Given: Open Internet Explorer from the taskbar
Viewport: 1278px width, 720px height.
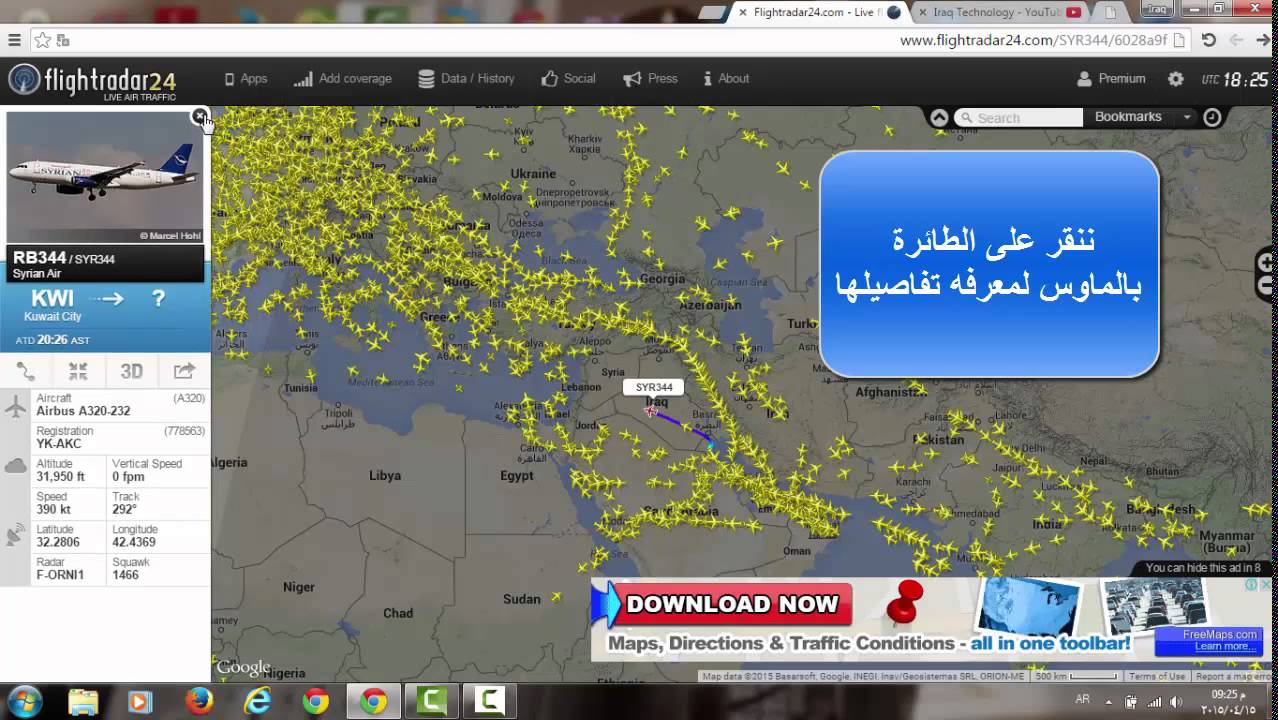Looking at the screenshot, I should coord(257,701).
